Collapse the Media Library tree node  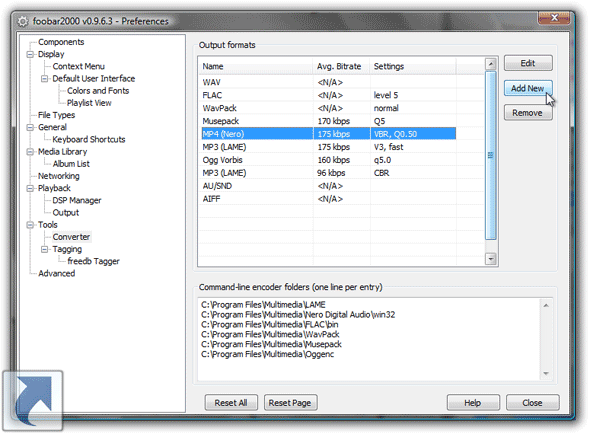pos(30,152)
